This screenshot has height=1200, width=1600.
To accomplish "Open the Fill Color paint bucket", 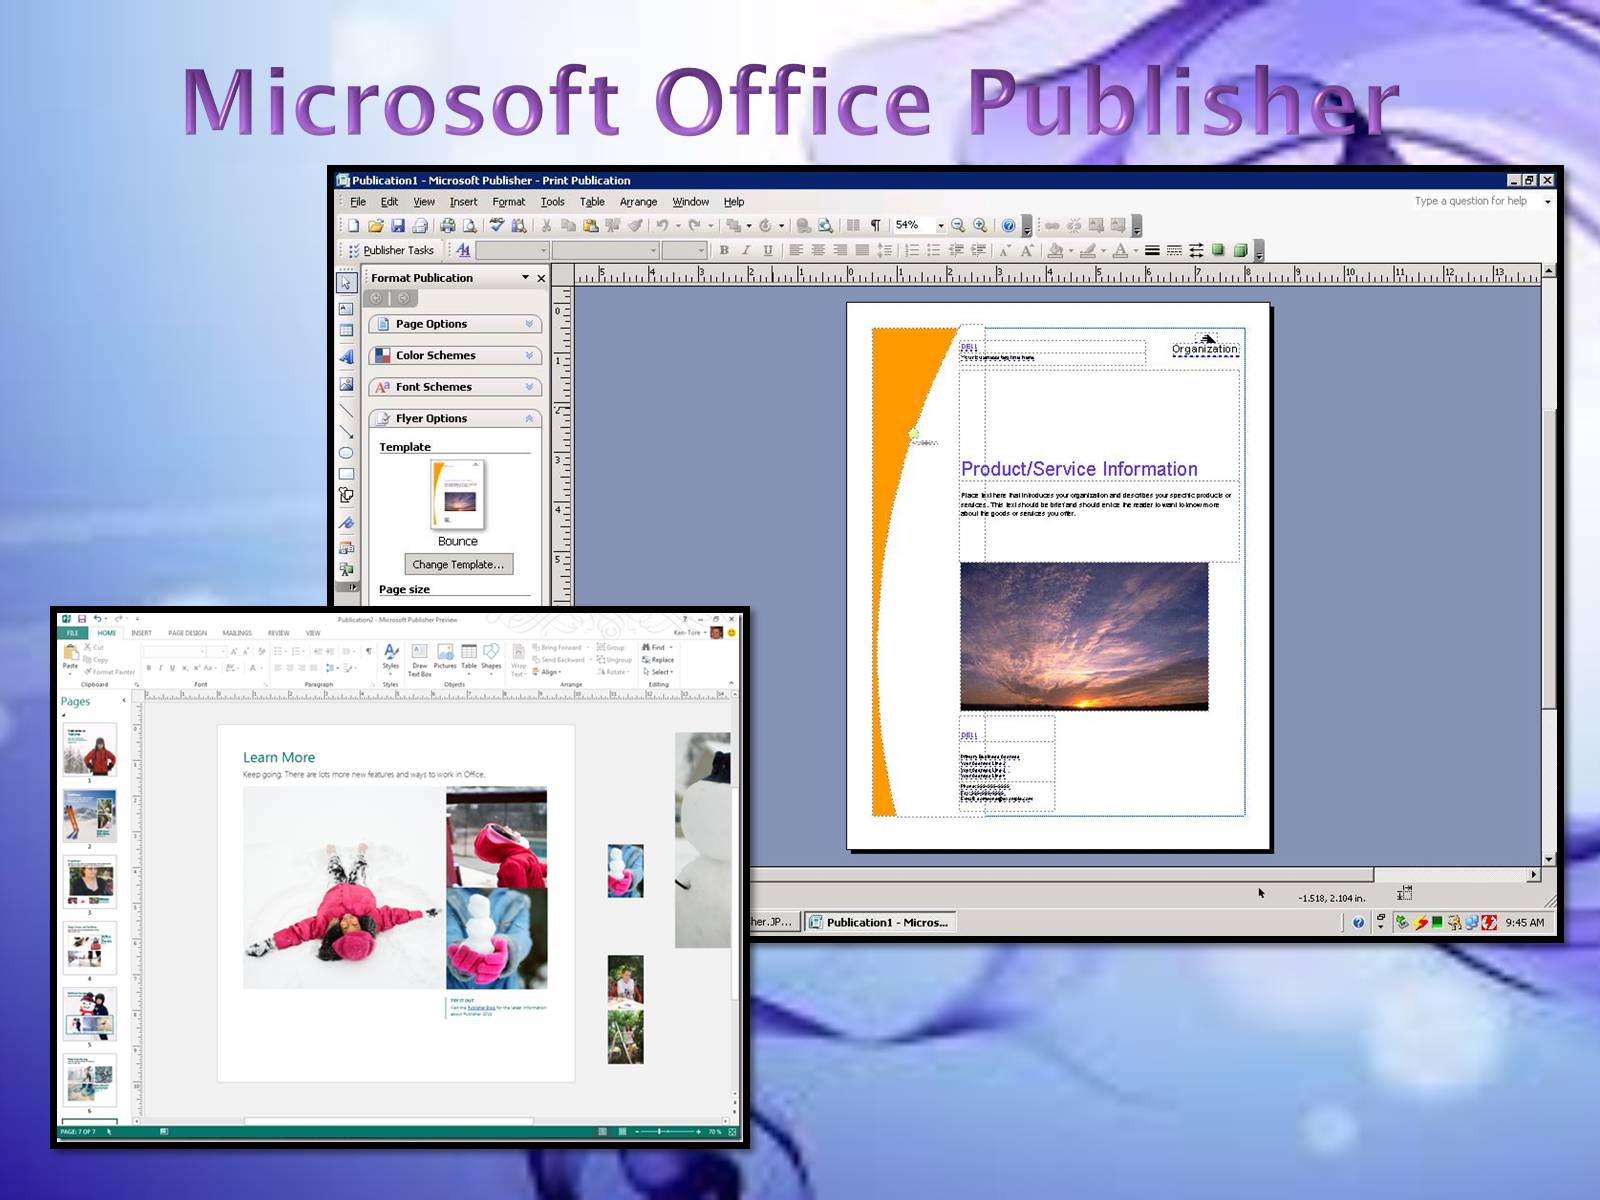I will [1055, 250].
